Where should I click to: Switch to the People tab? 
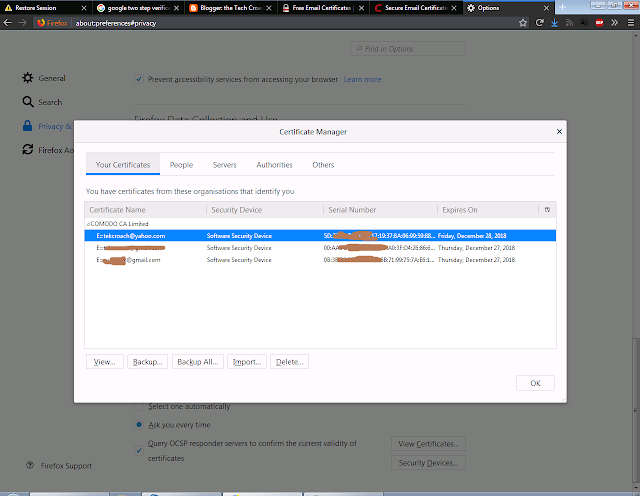tap(181, 165)
